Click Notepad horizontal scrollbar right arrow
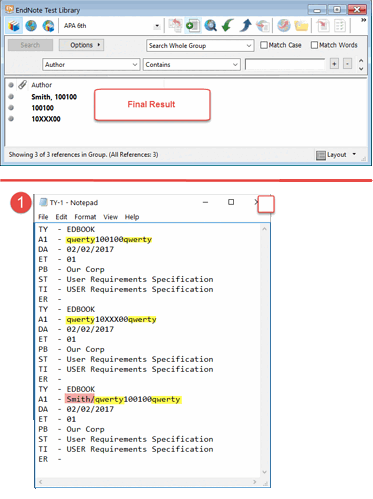373x499 pixels. tap(255, 482)
